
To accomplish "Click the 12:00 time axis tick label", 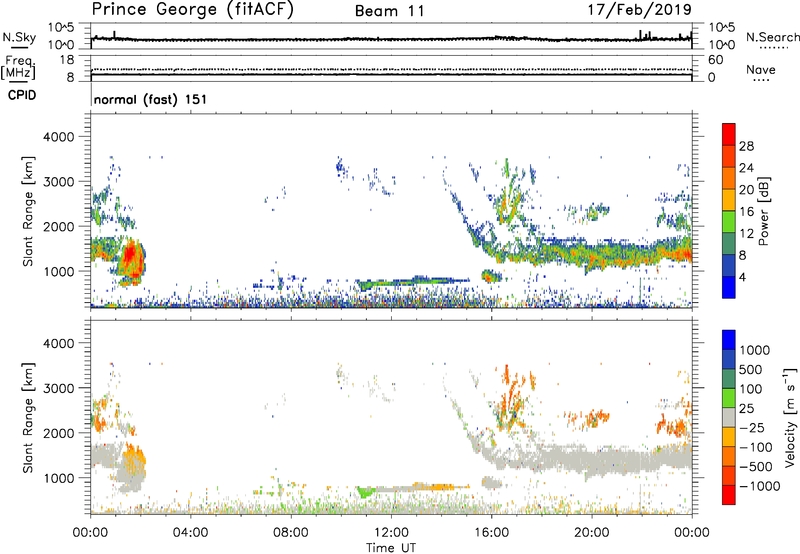I will pyautogui.click(x=391, y=533).
